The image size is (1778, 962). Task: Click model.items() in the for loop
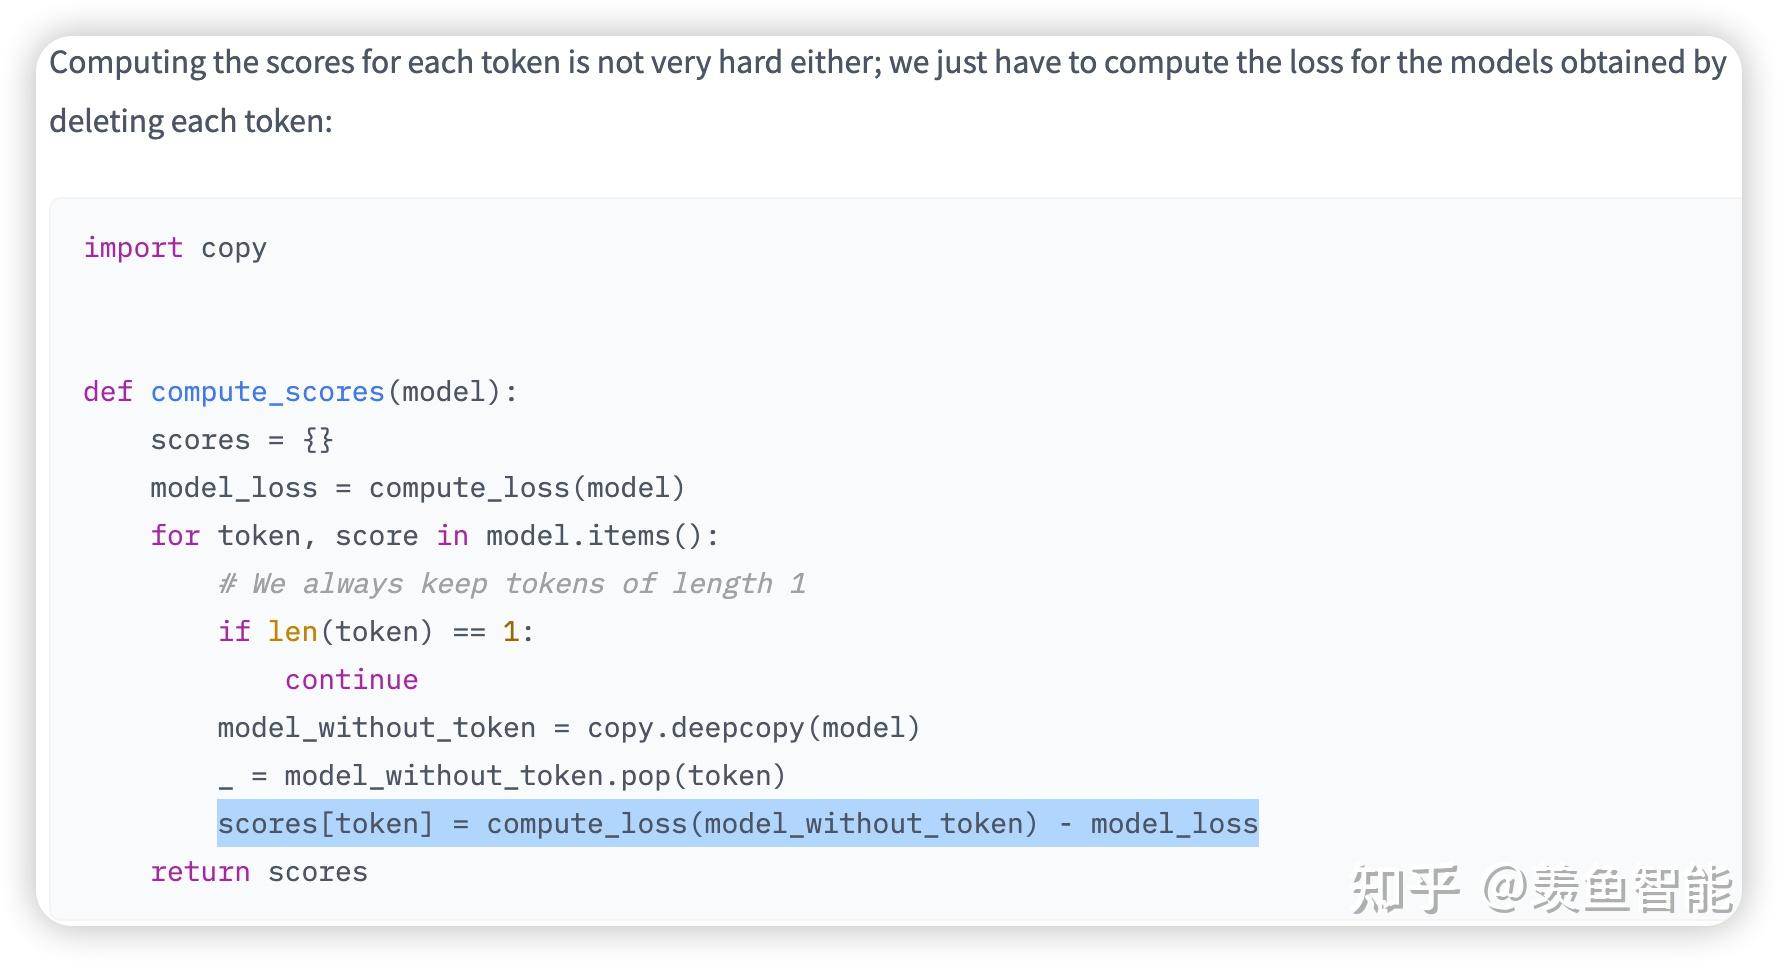click(602, 535)
